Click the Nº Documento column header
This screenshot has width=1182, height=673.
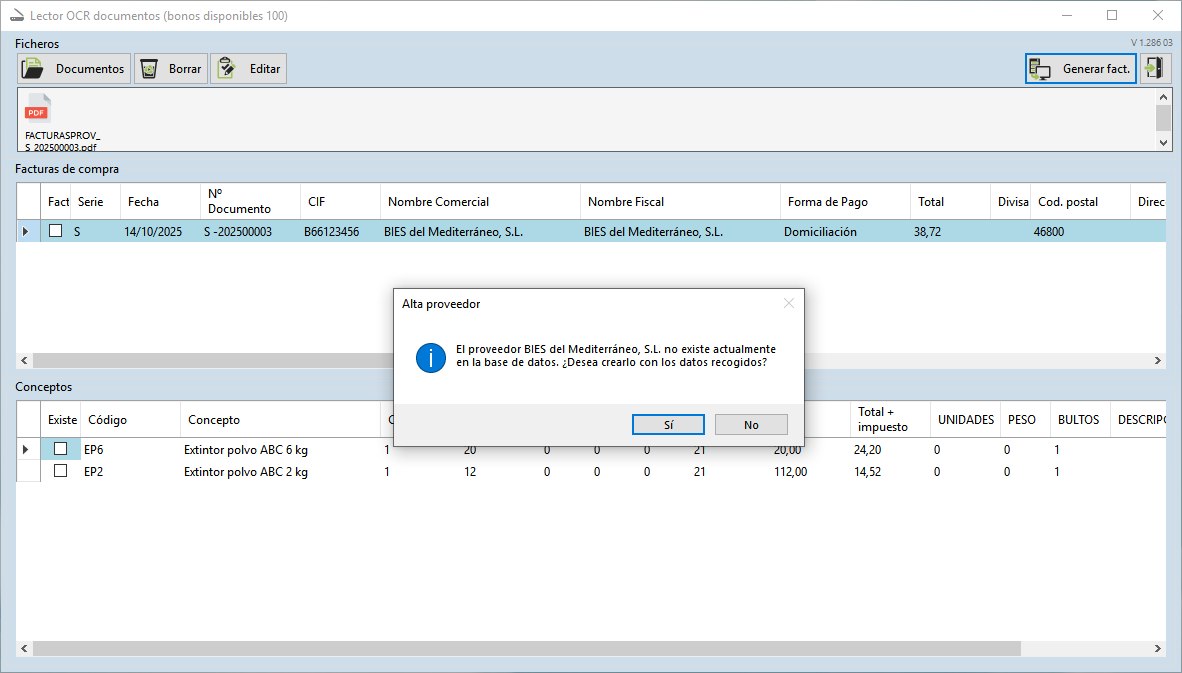[x=250, y=201]
